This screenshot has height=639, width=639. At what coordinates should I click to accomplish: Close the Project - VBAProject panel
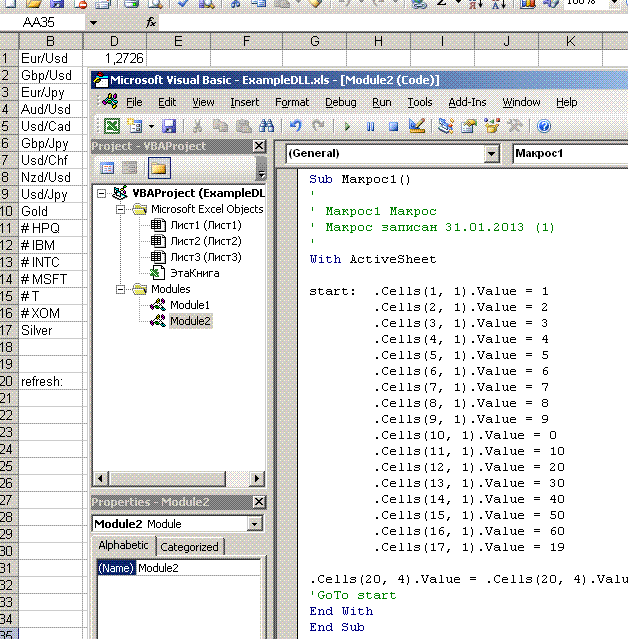(x=259, y=146)
